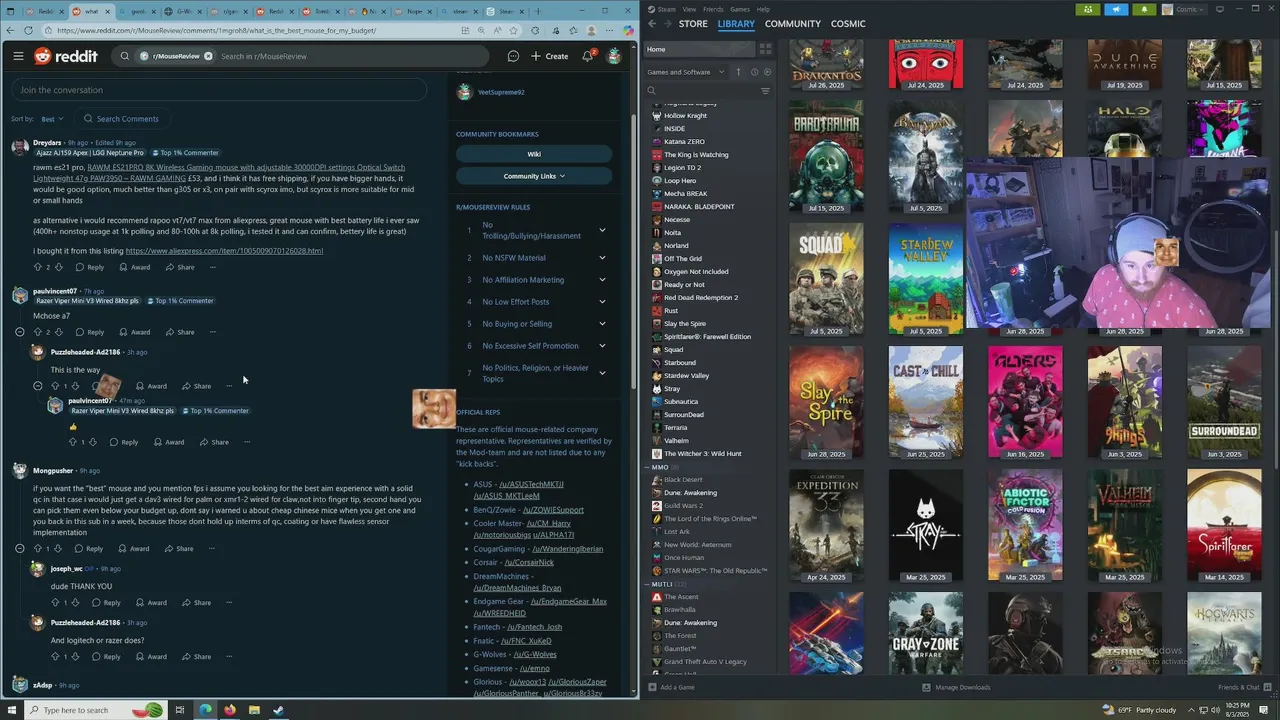Viewport: 1280px width, 720px height.
Task: Switch to Steam STORE tab
Action: 693,23
